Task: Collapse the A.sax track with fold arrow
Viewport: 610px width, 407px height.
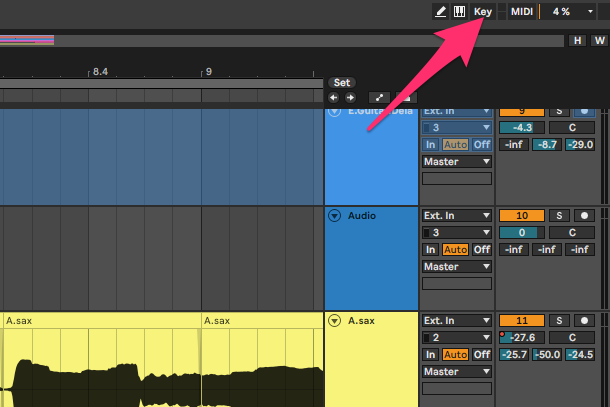Action: (x=334, y=321)
